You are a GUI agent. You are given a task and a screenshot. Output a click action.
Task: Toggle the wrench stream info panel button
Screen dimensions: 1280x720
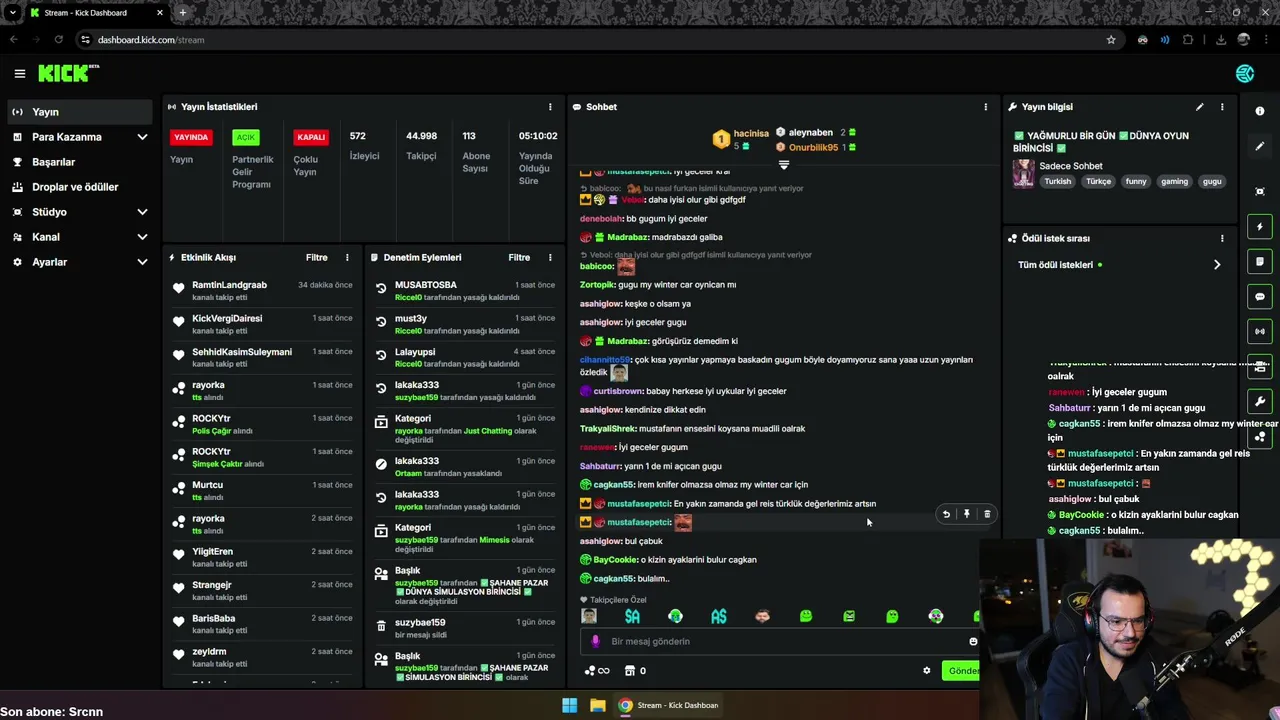click(1260, 401)
